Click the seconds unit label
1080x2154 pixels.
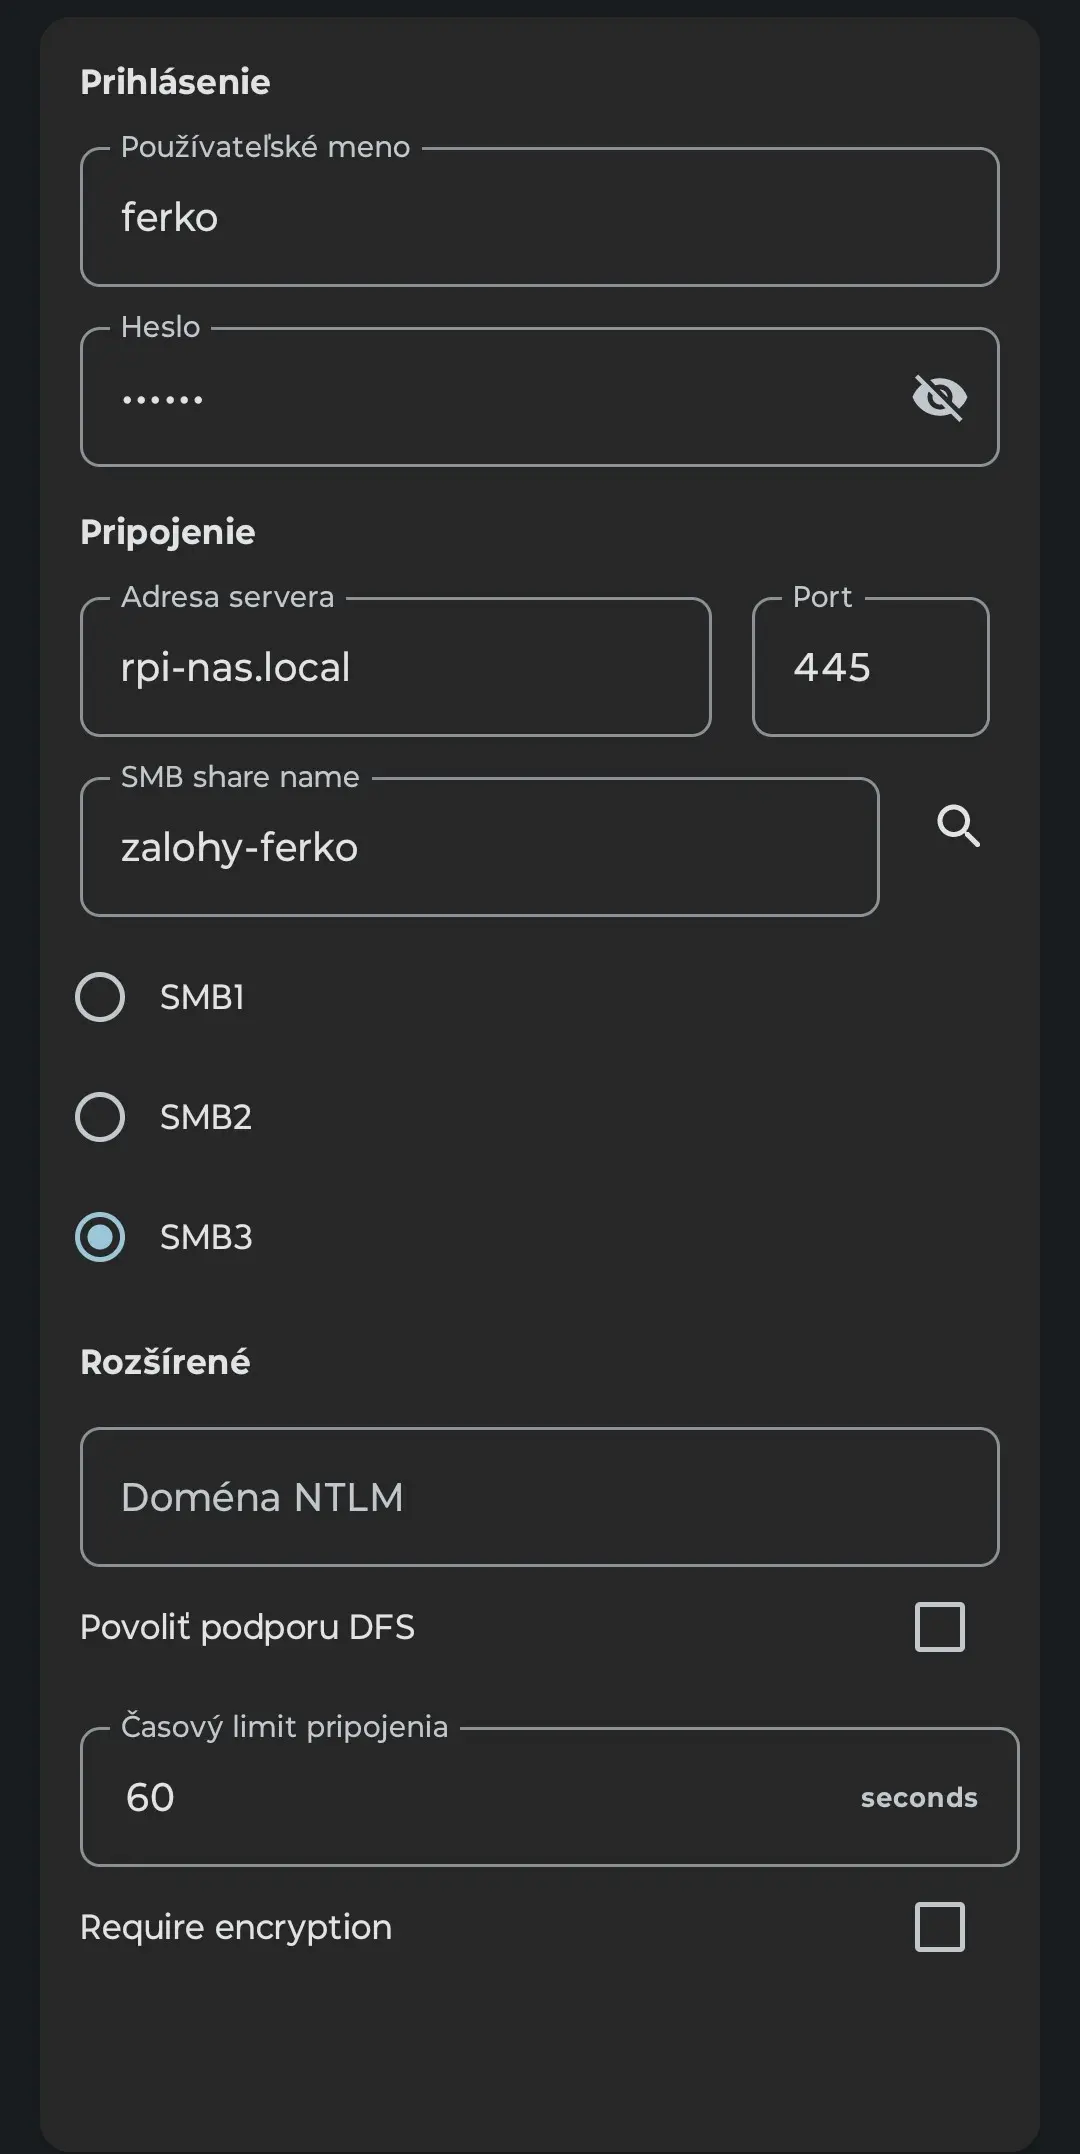918,1797
